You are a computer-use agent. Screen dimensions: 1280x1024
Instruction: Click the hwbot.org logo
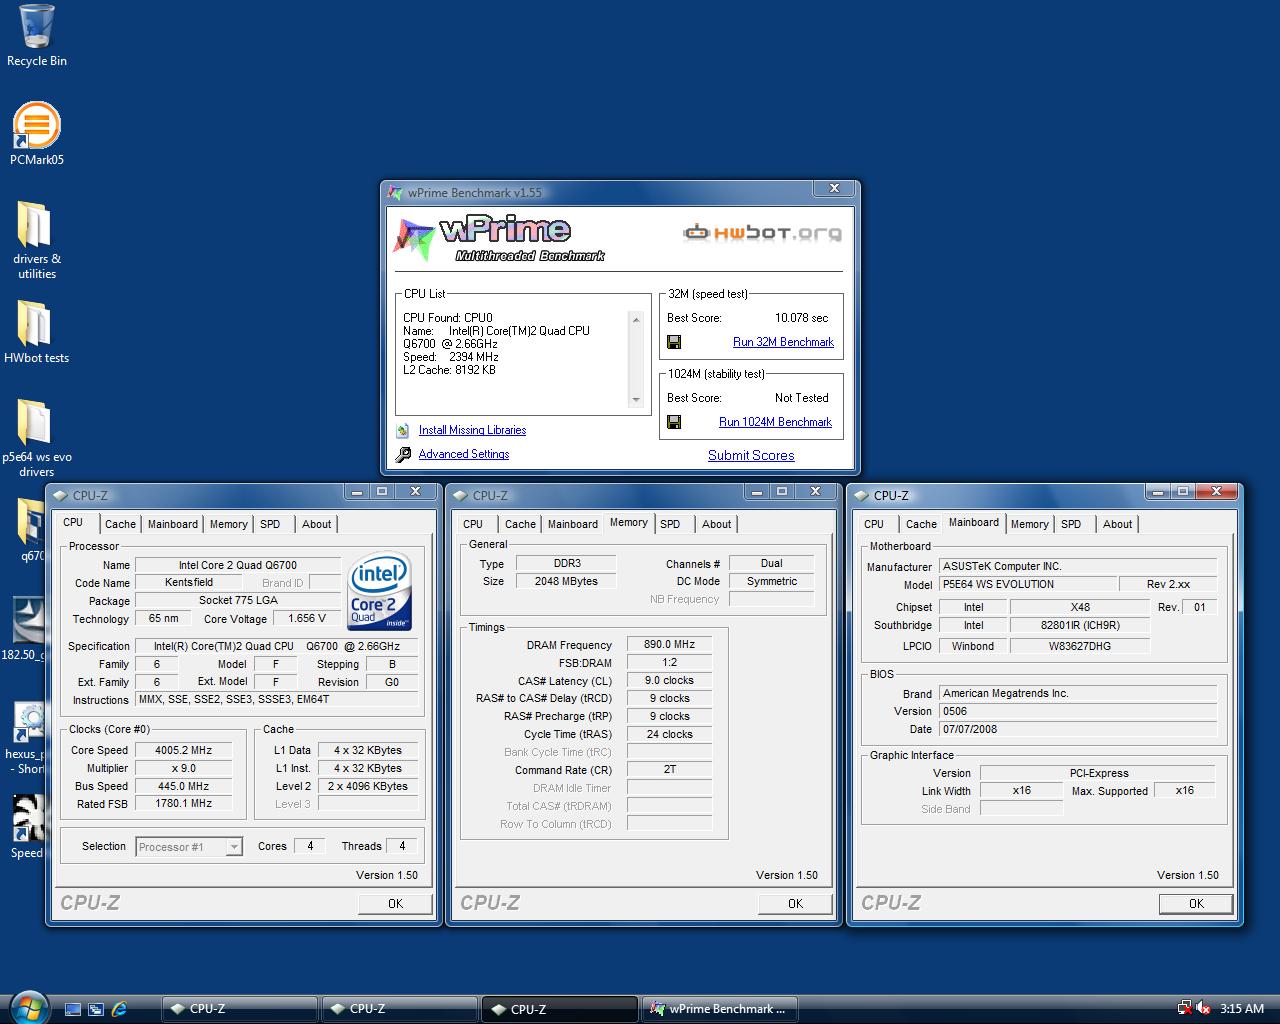(x=762, y=233)
